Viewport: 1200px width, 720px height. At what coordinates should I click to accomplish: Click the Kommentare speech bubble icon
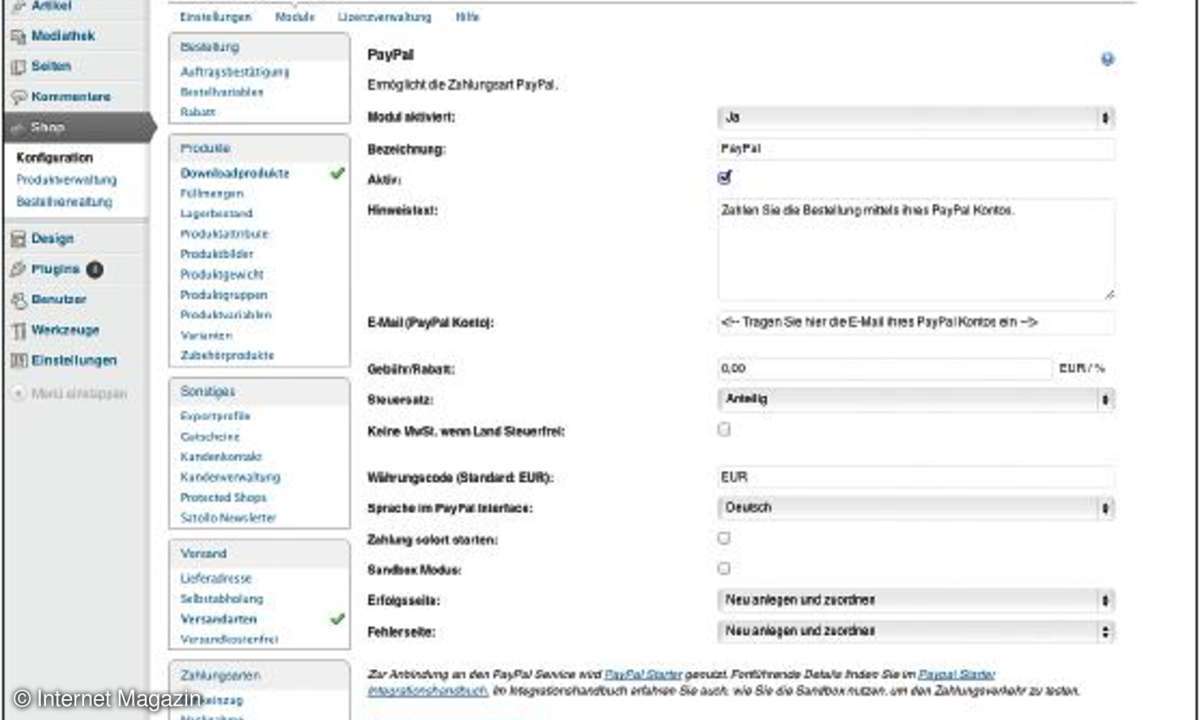click(18, 98)
